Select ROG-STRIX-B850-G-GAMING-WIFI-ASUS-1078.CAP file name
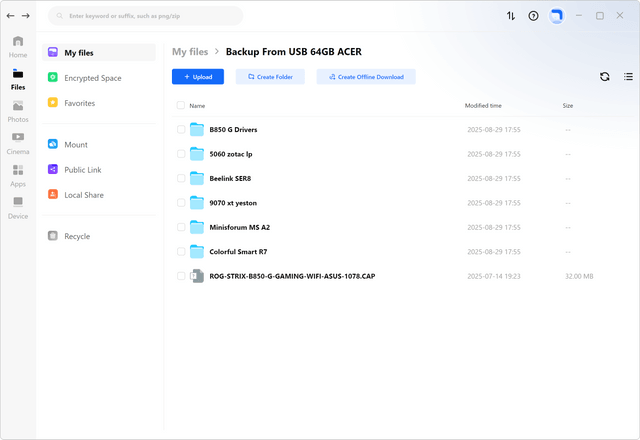This screenshot has height=440, width=640. [292, 276]
